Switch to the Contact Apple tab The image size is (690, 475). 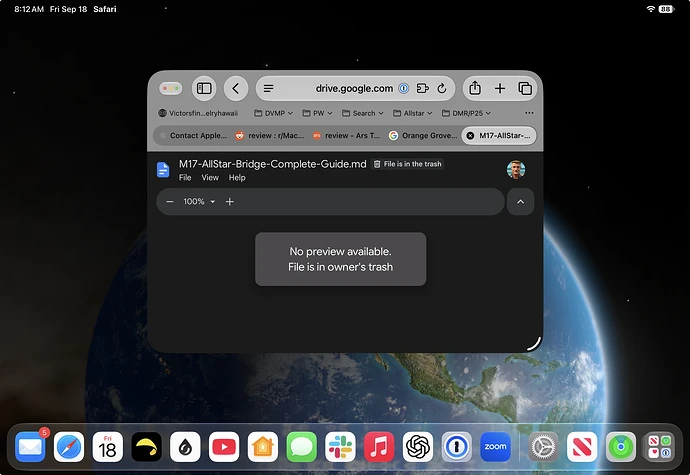pos(194,136)
